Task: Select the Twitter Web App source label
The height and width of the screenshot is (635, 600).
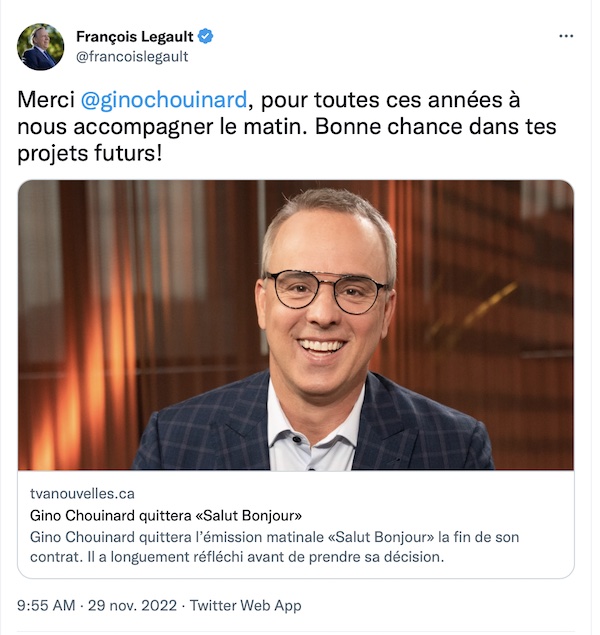Action: click(245, 605)
